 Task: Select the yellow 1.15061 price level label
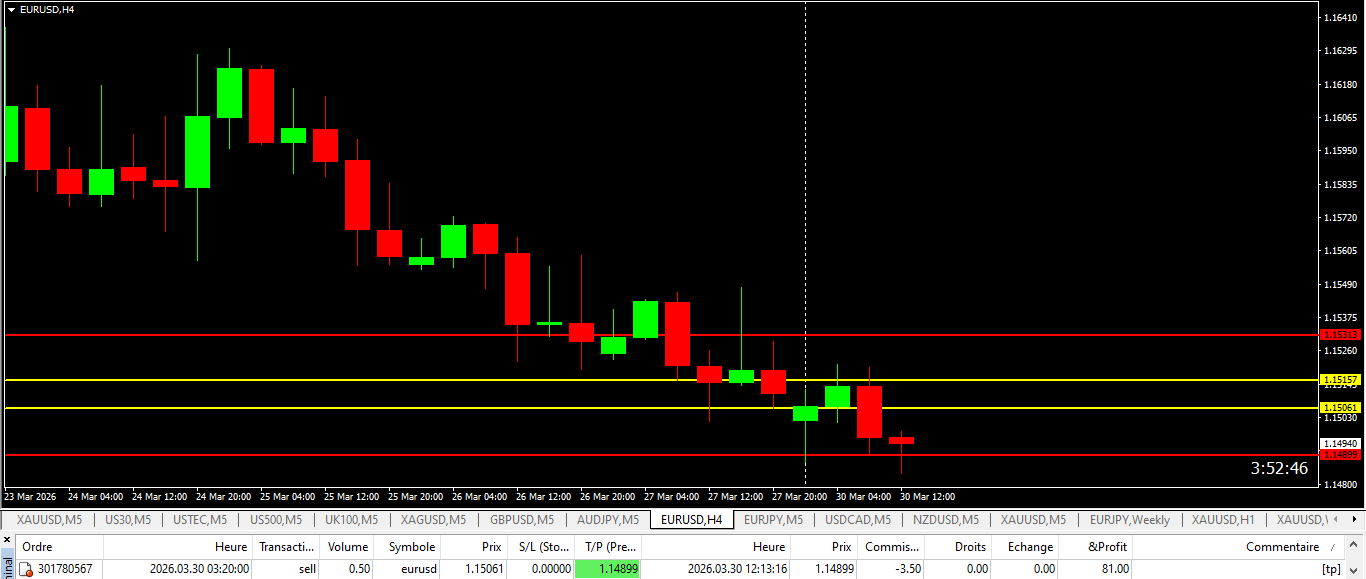pos(1340,408)
